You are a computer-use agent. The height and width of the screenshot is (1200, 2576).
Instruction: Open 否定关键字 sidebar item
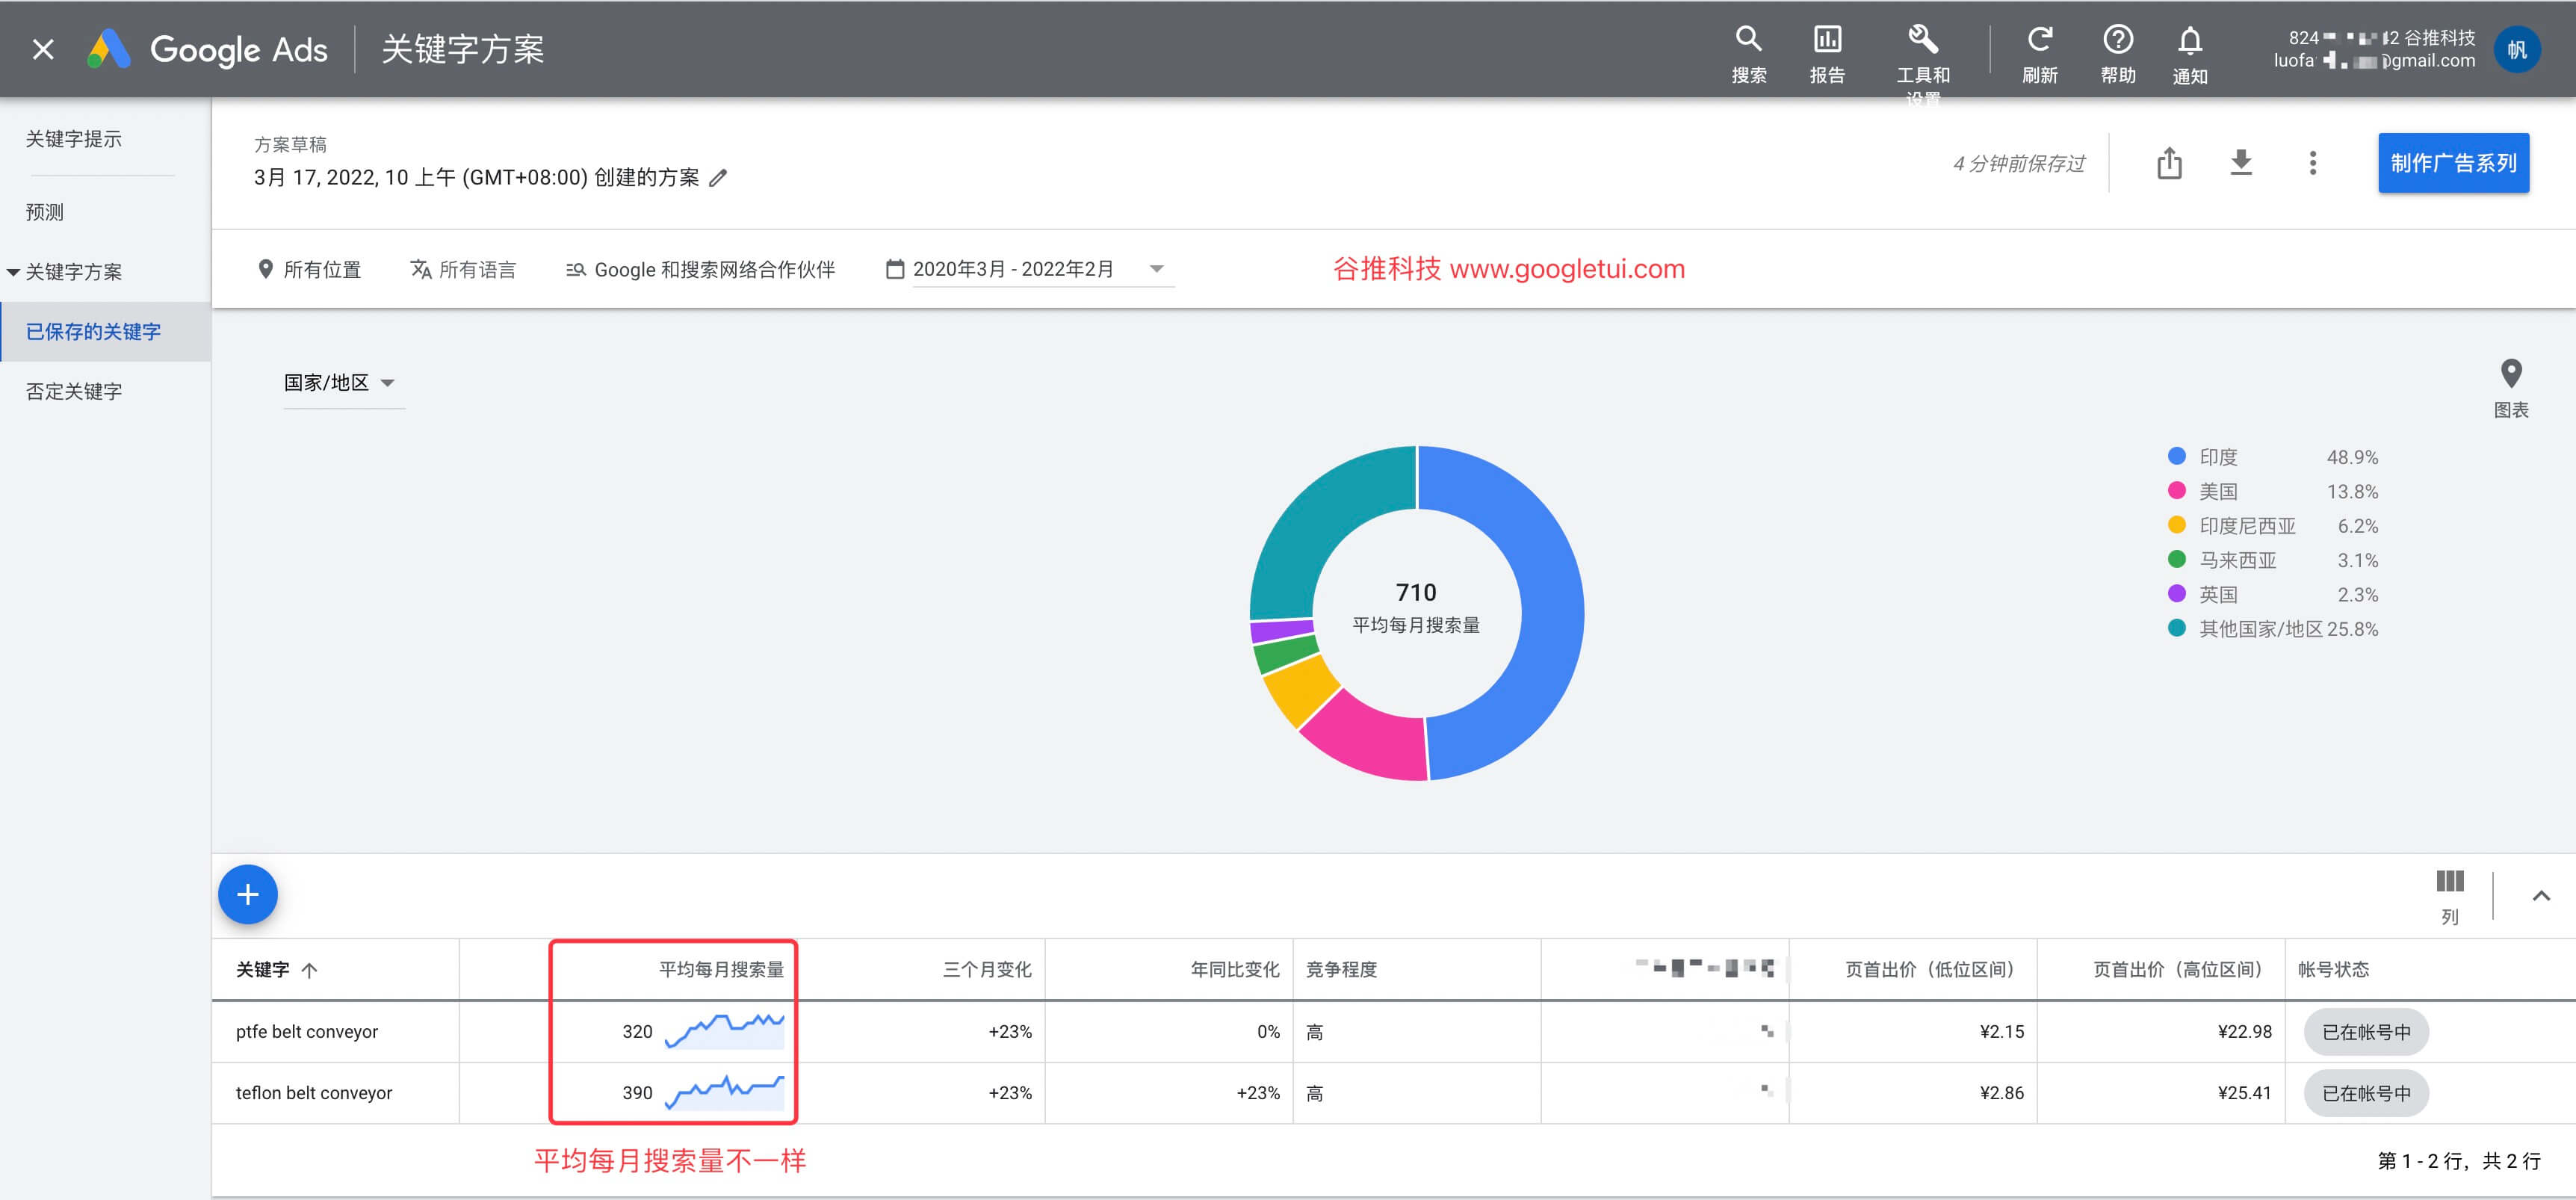pyautogui.click(x=74, y=391)
